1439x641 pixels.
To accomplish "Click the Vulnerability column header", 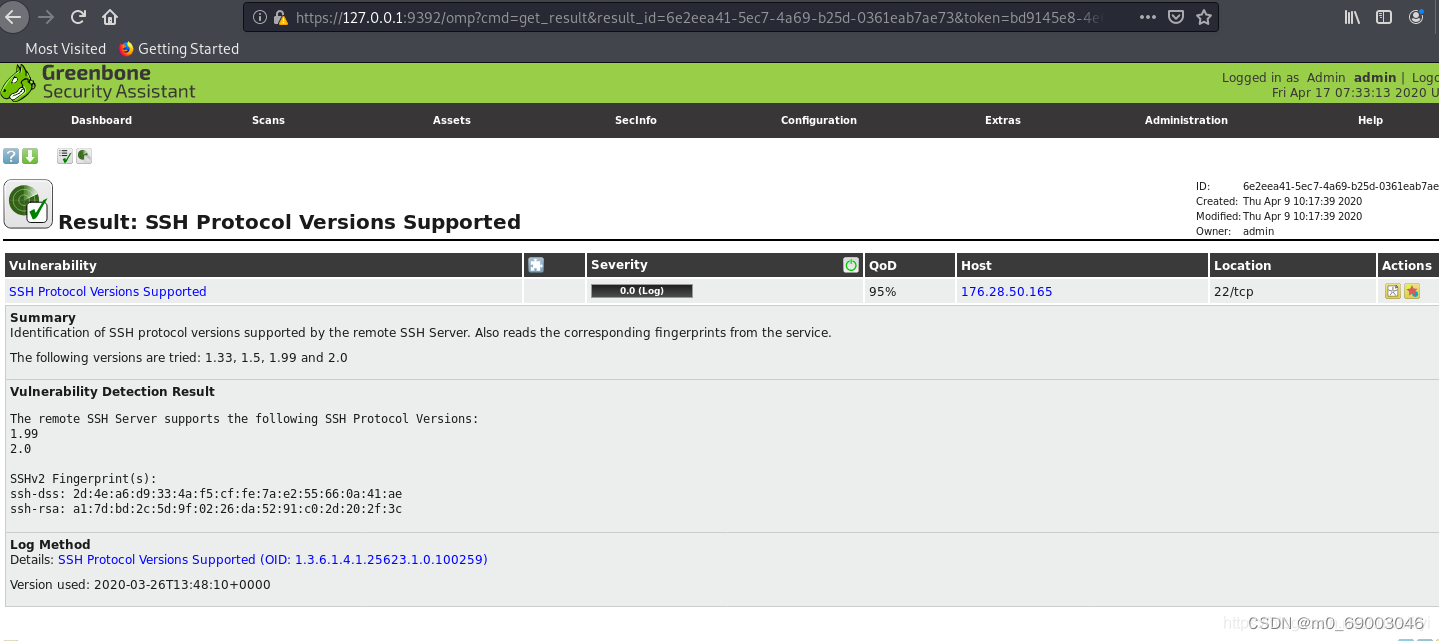I will (x=53, y=265).
